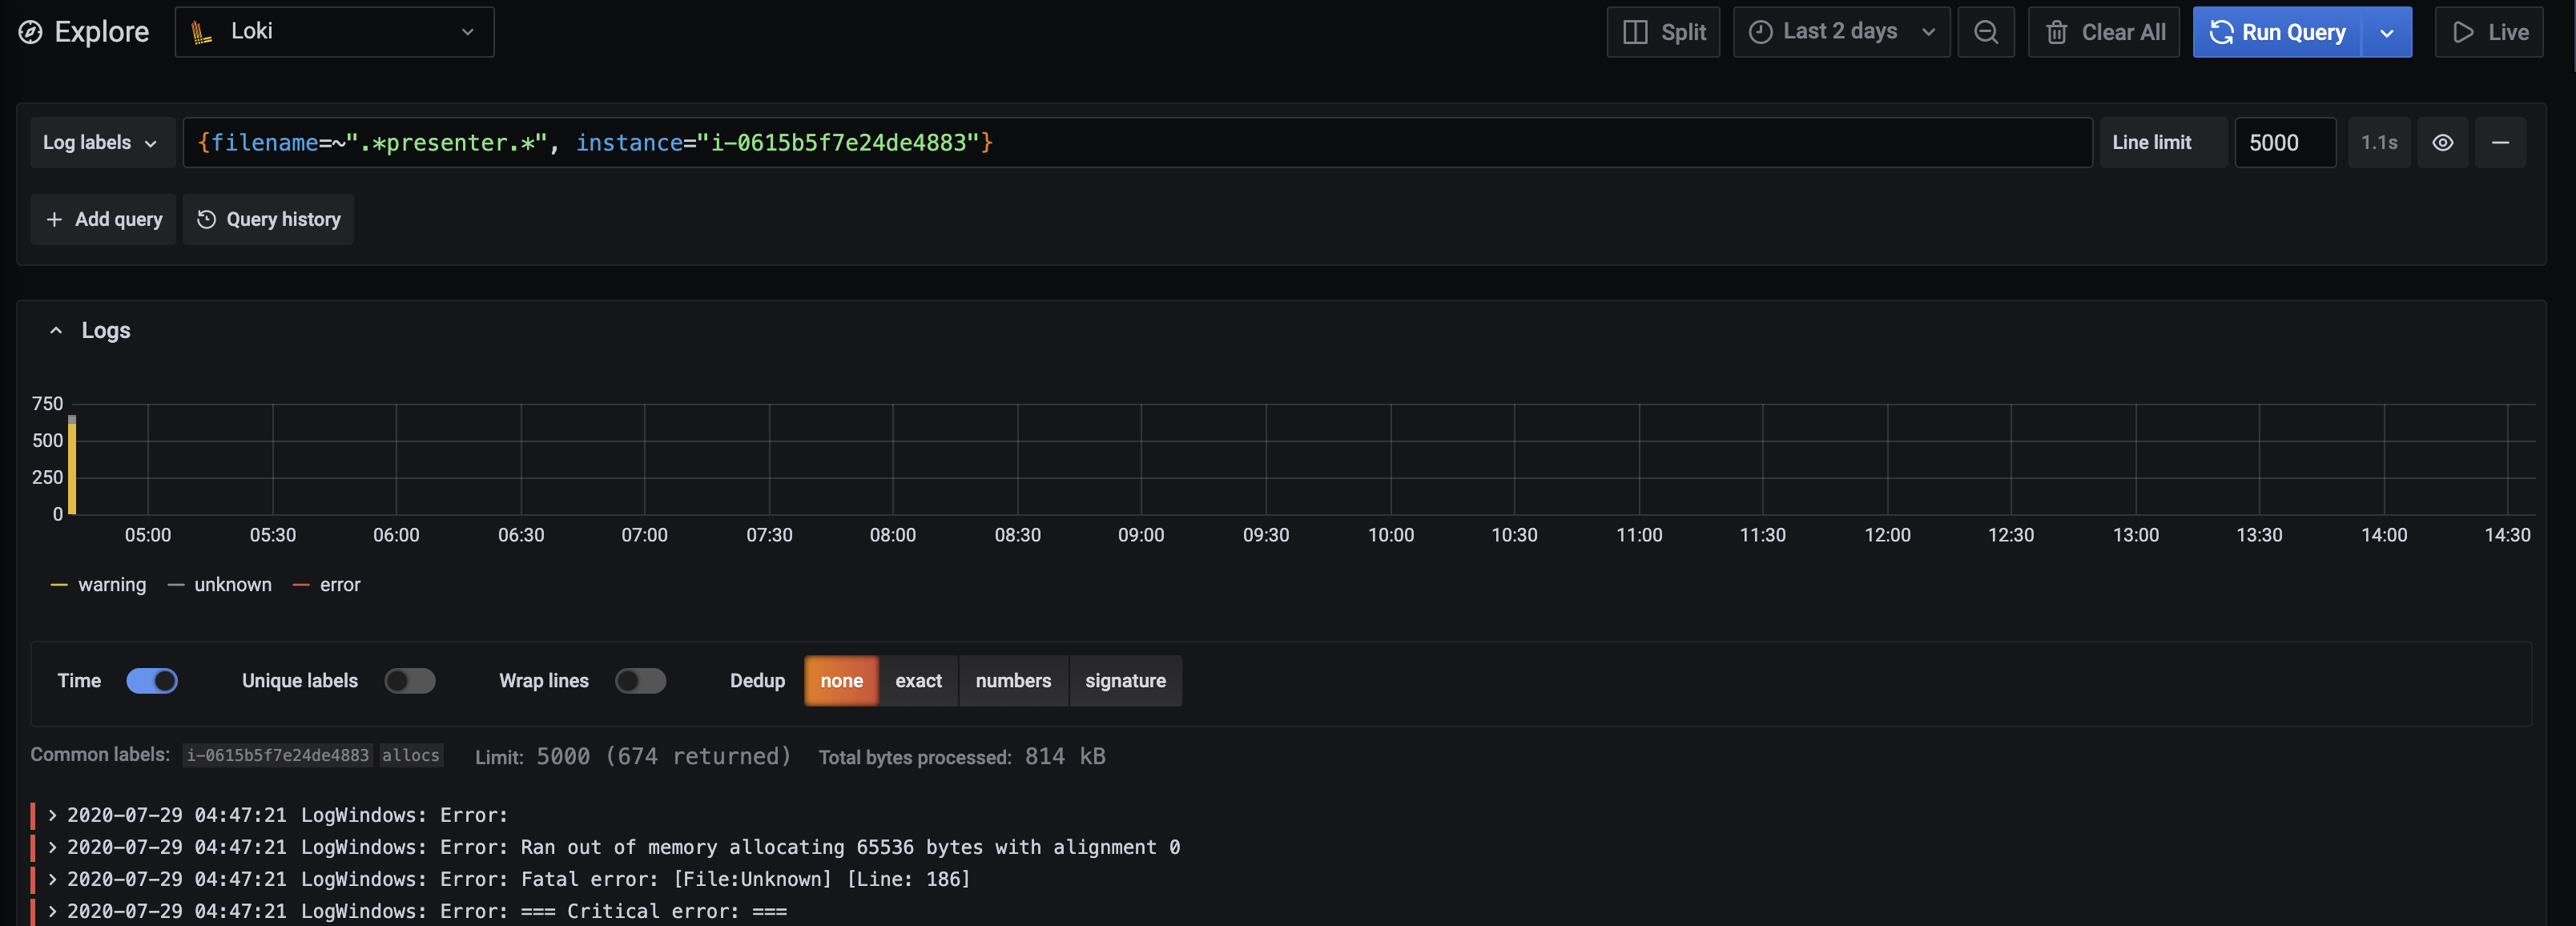Open time picker via the clock icon
Viewport: 2576px width, 926px height.
pos(1762,32)
